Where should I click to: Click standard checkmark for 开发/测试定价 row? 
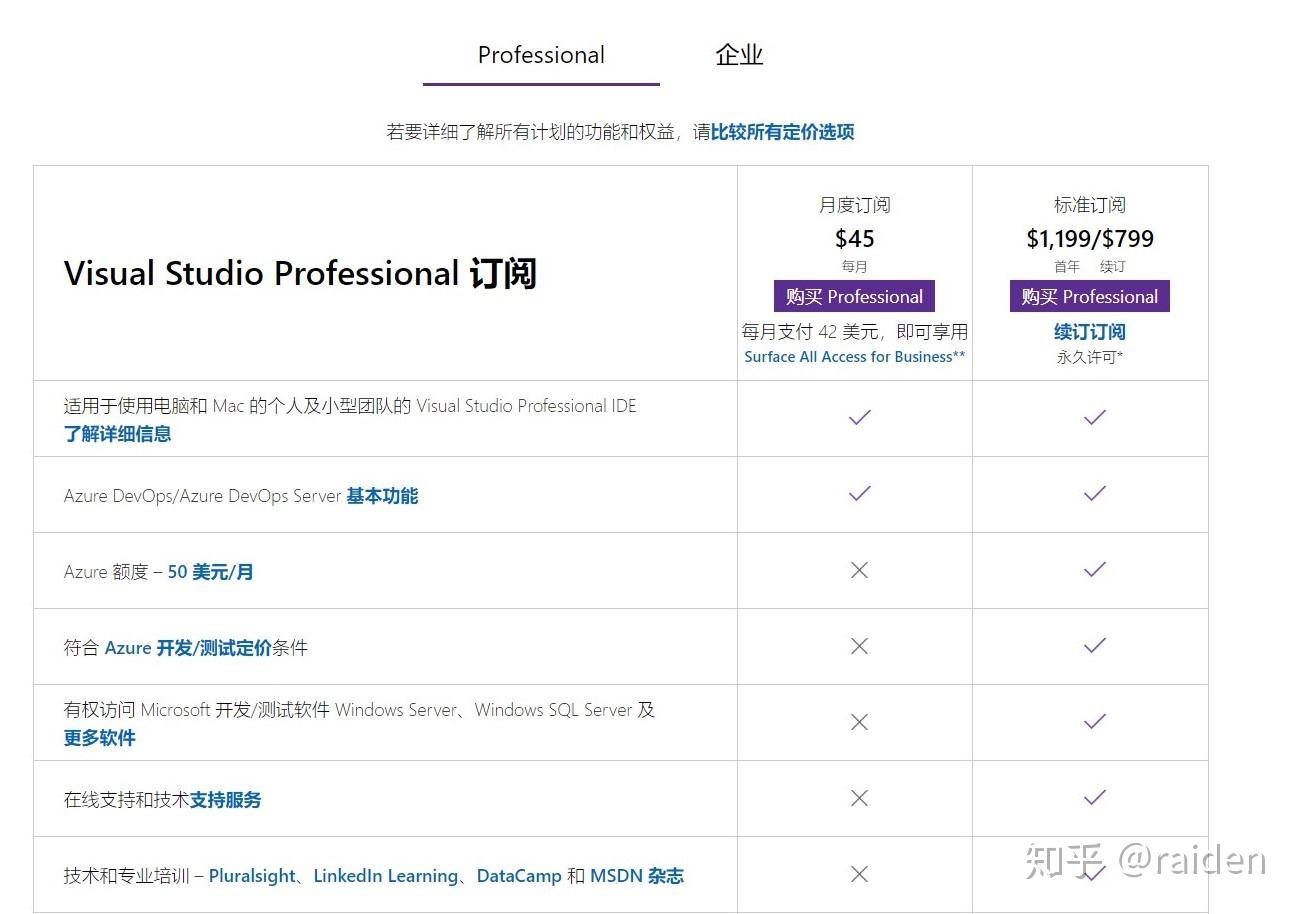click(1095, 646)
